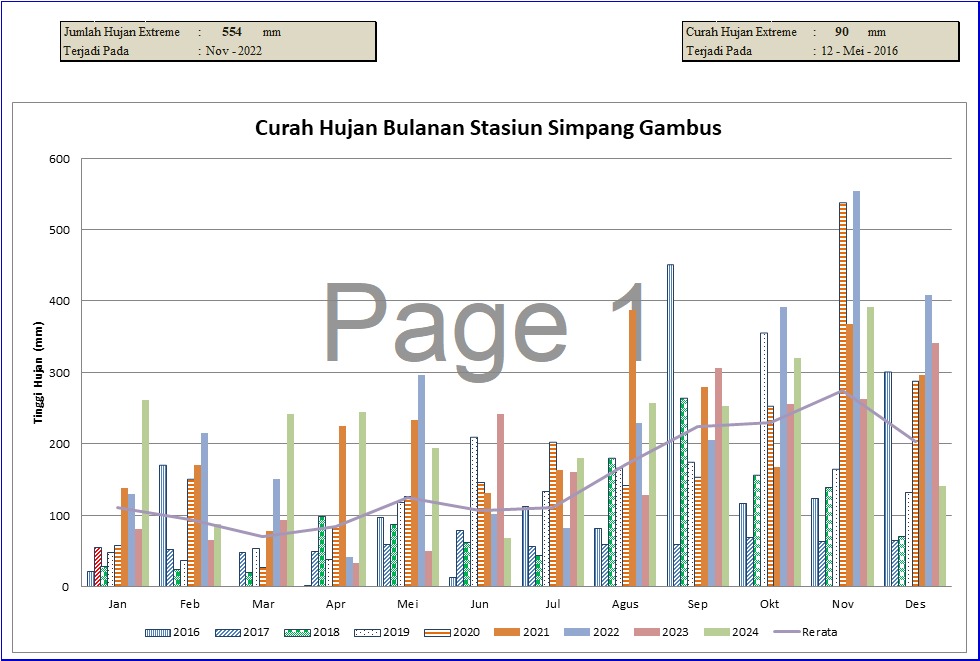
Task: Click the chart title Curah Hujan Bulanan
Action: (488, 128)
